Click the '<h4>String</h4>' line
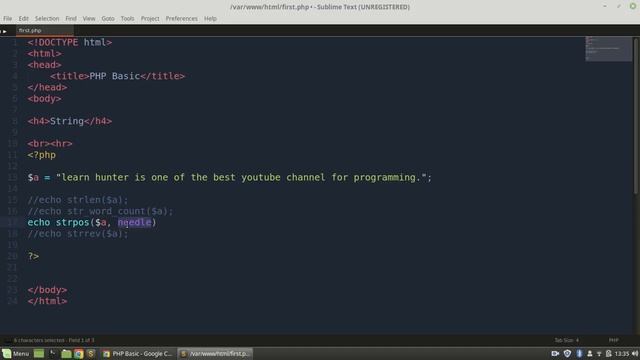 [x=70, y=121]
